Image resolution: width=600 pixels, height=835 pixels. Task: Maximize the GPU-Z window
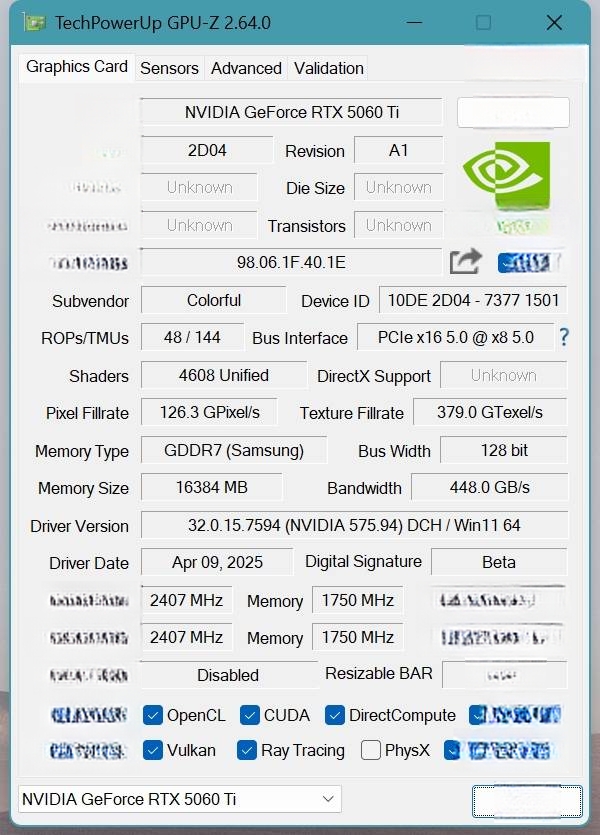tap(483, 22)
